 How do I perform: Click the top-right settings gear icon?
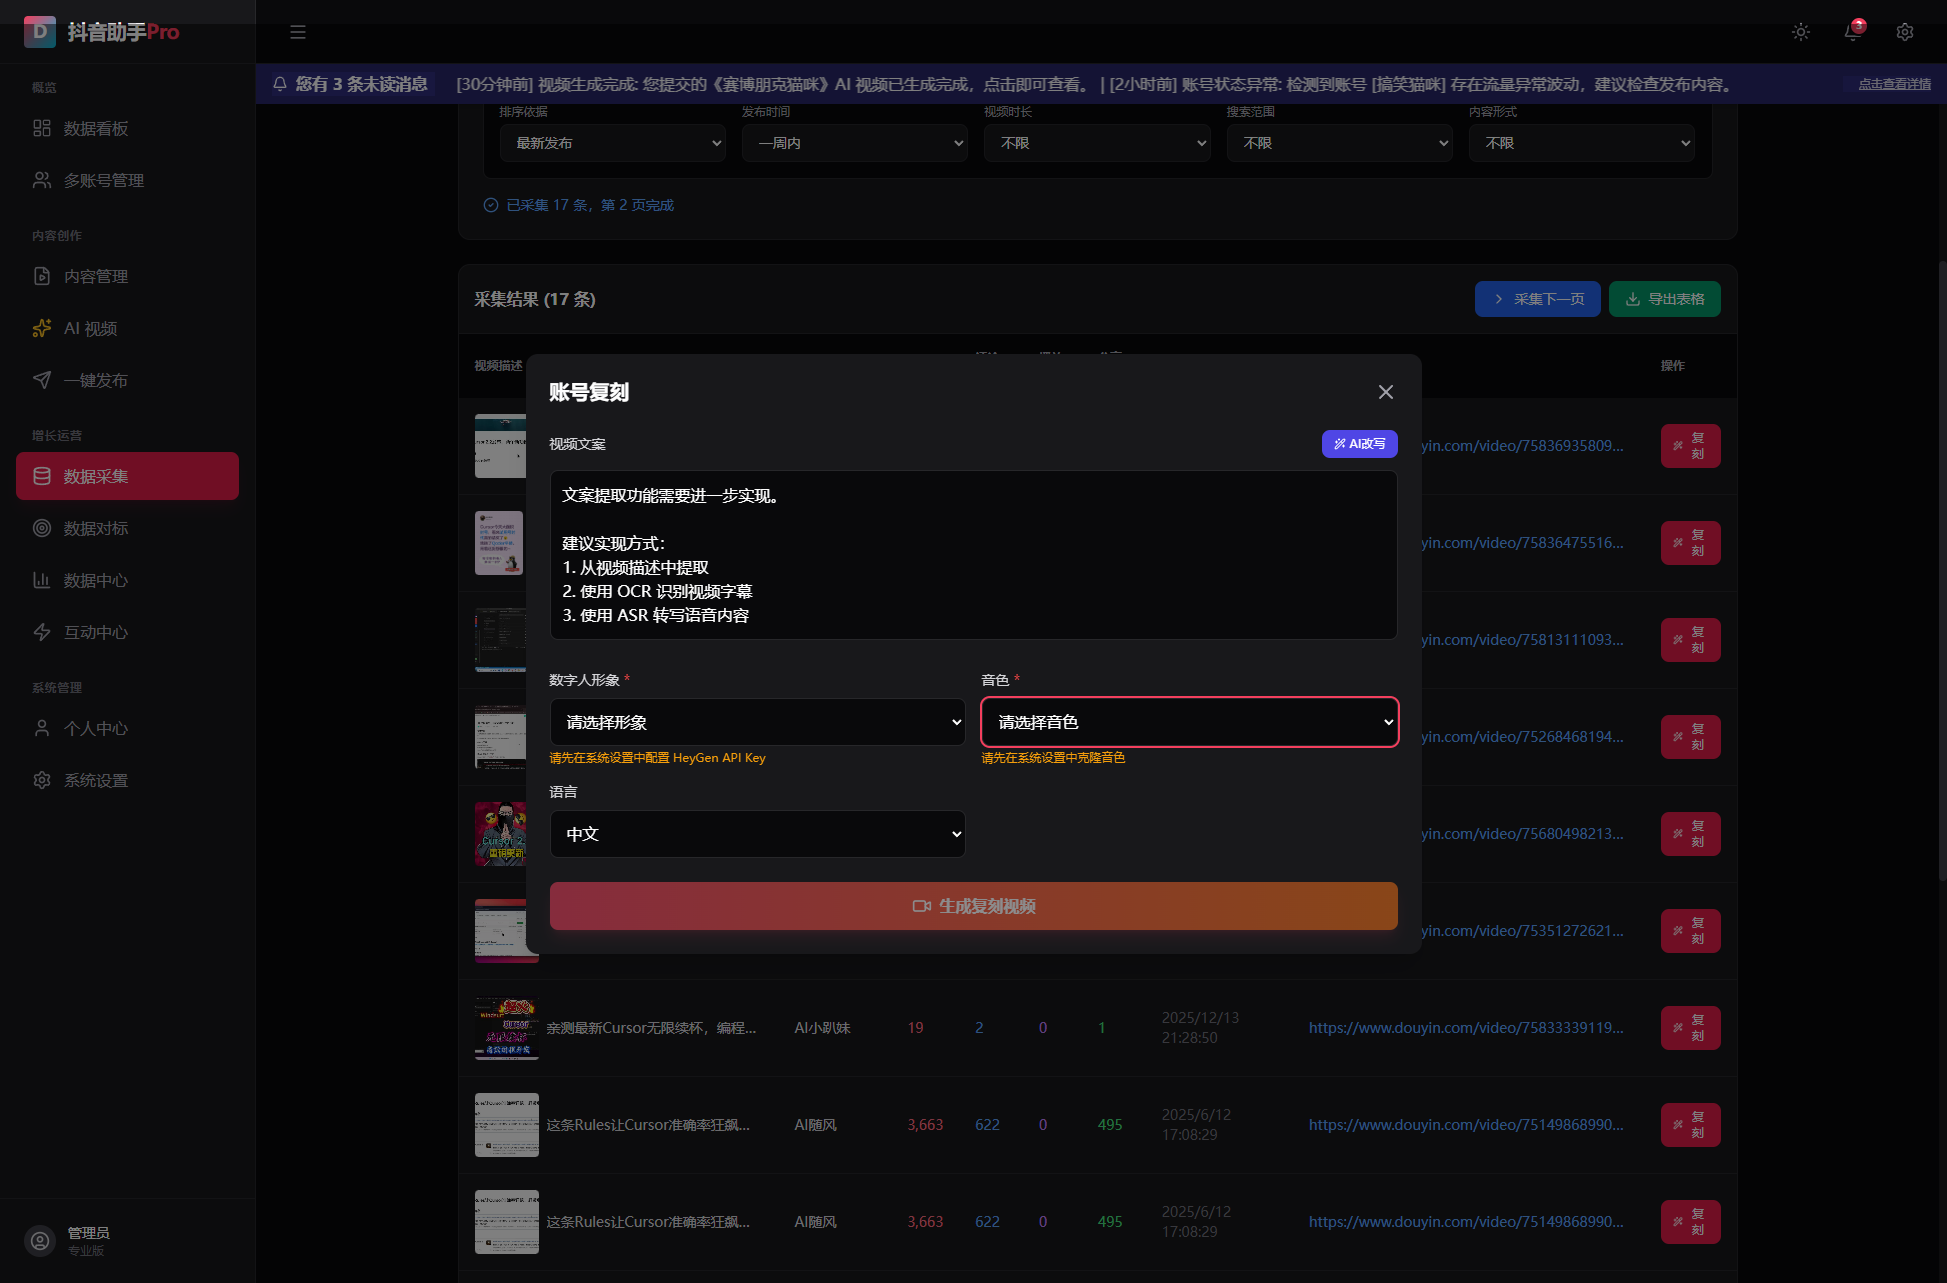(1904, 32)
